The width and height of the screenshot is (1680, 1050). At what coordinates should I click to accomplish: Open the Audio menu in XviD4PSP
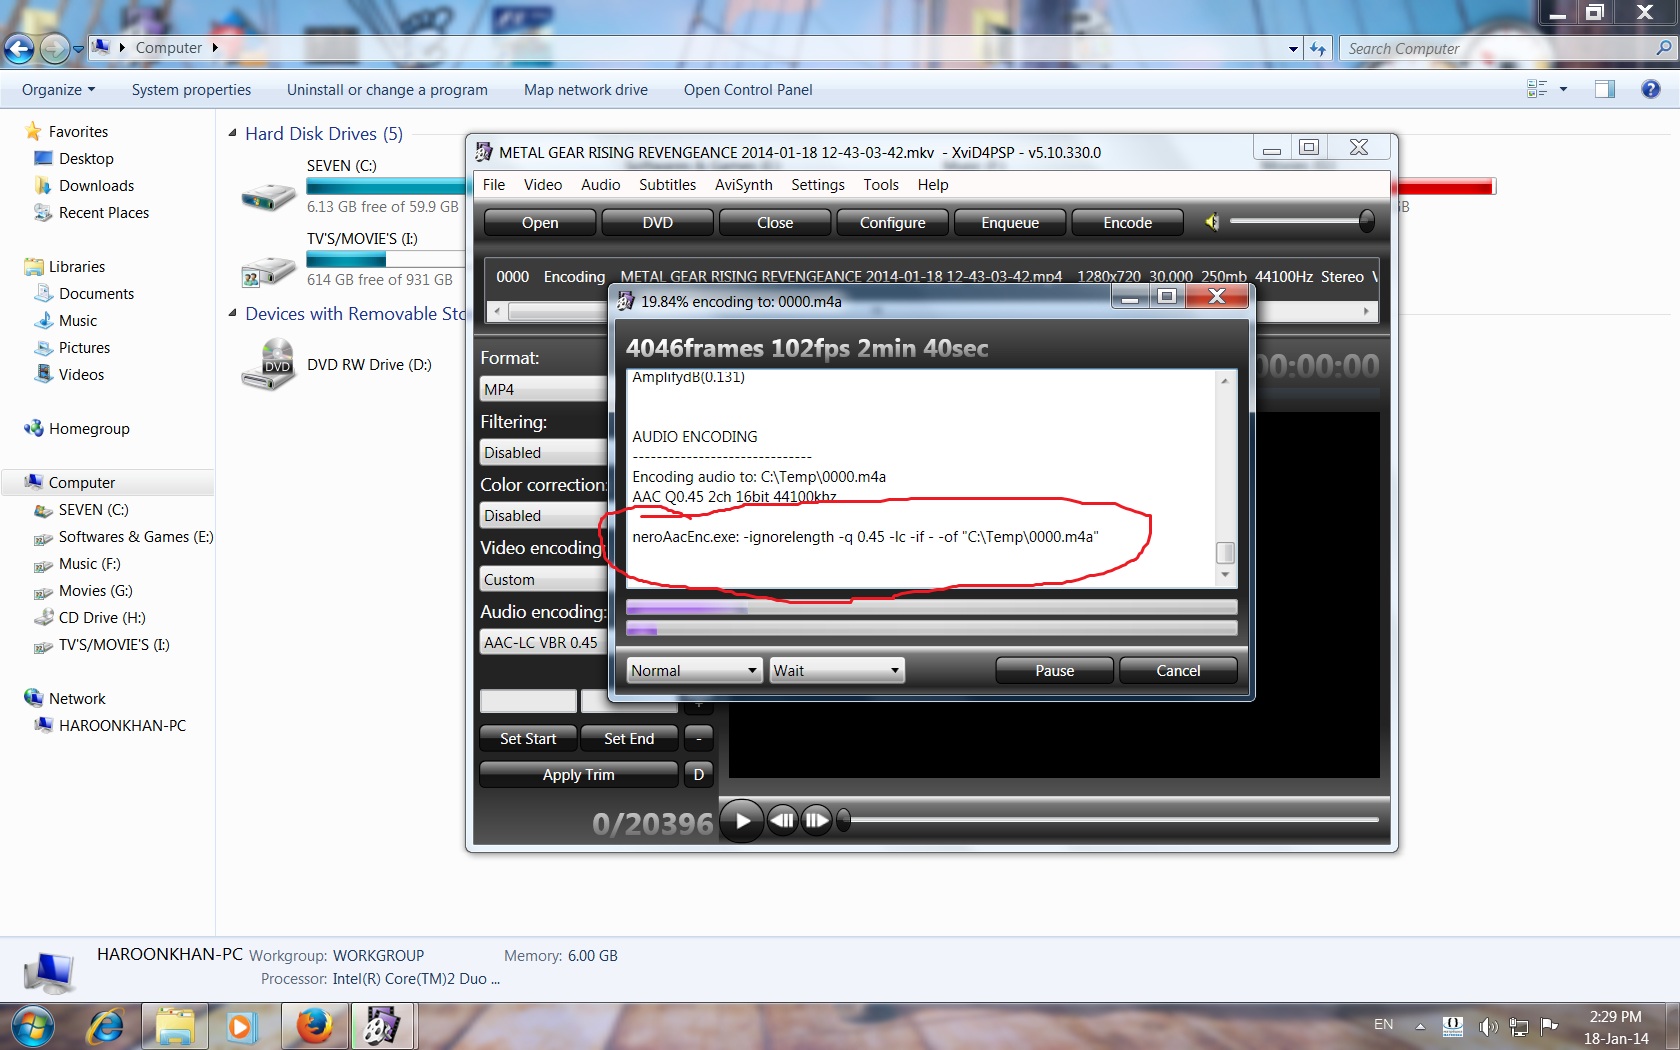pos(600,184)
